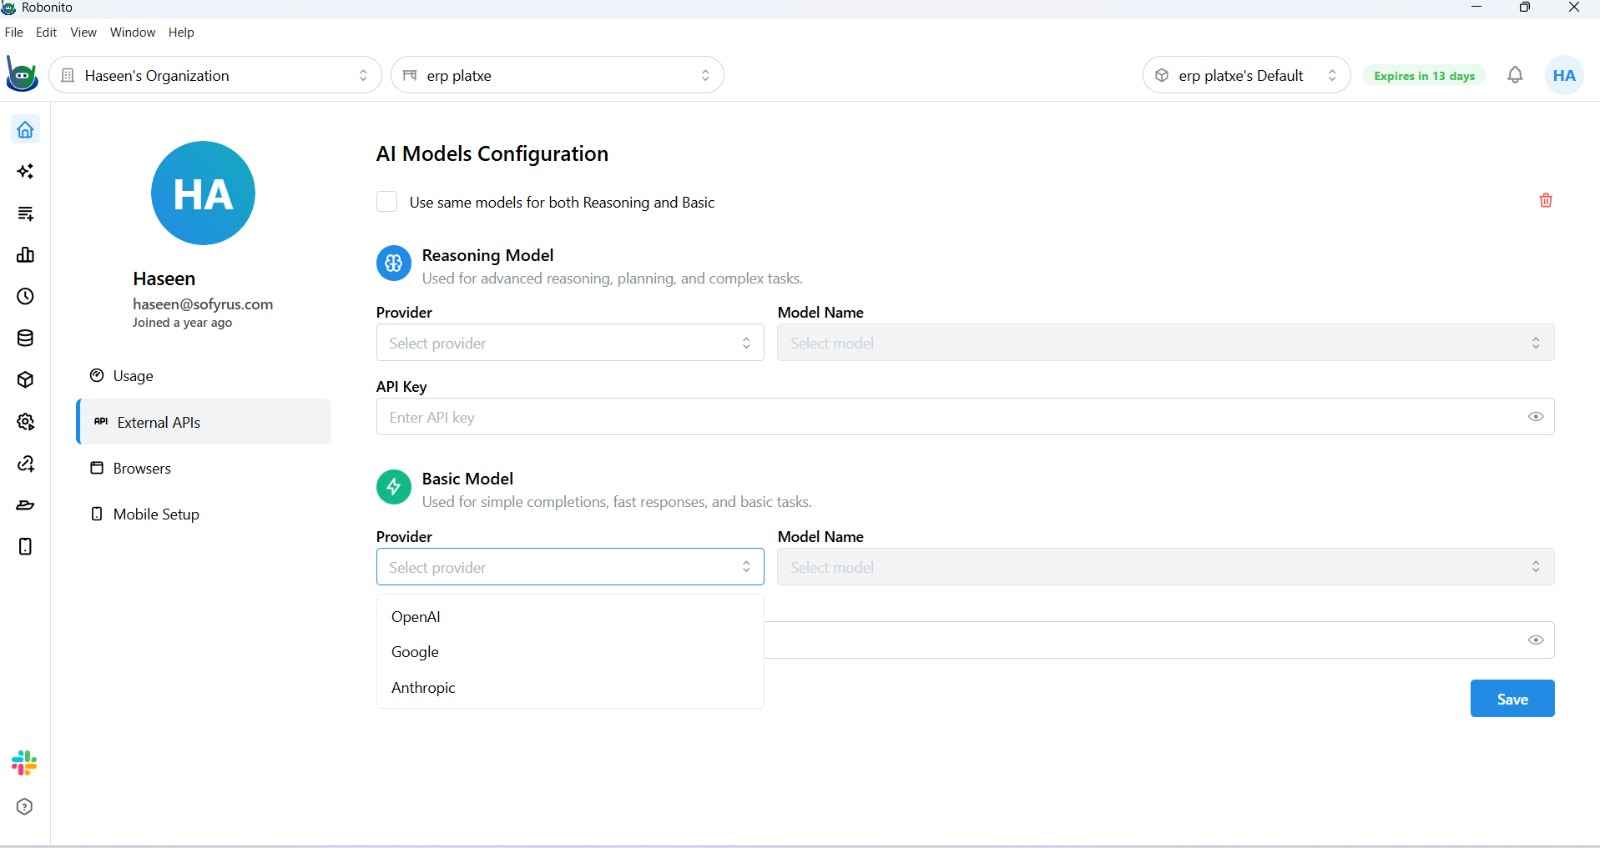Select the External APIs tab
The width and height of the screenshot is (1600, 848).
[204, 422]
